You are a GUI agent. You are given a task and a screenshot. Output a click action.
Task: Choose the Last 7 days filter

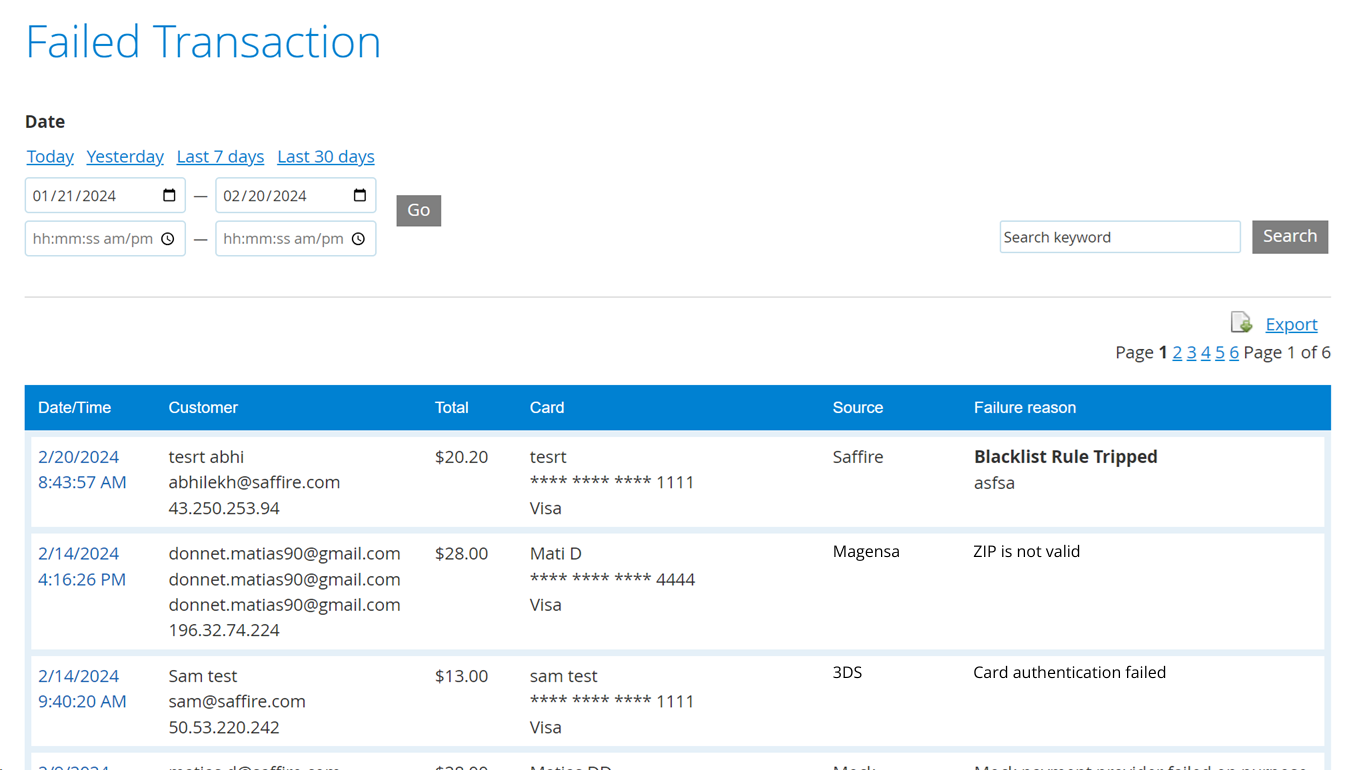tap(220, 156)
